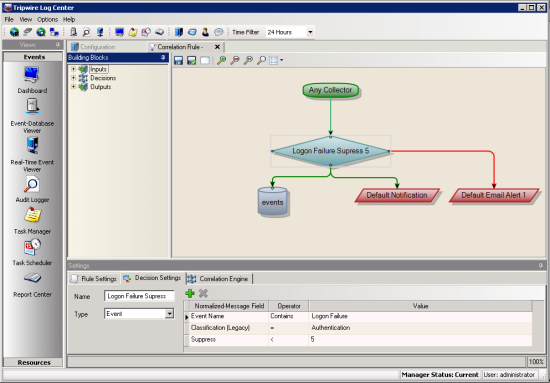550x383 pixels.
Task: Open the Type Event dropdown
Action: click(169, 314)
